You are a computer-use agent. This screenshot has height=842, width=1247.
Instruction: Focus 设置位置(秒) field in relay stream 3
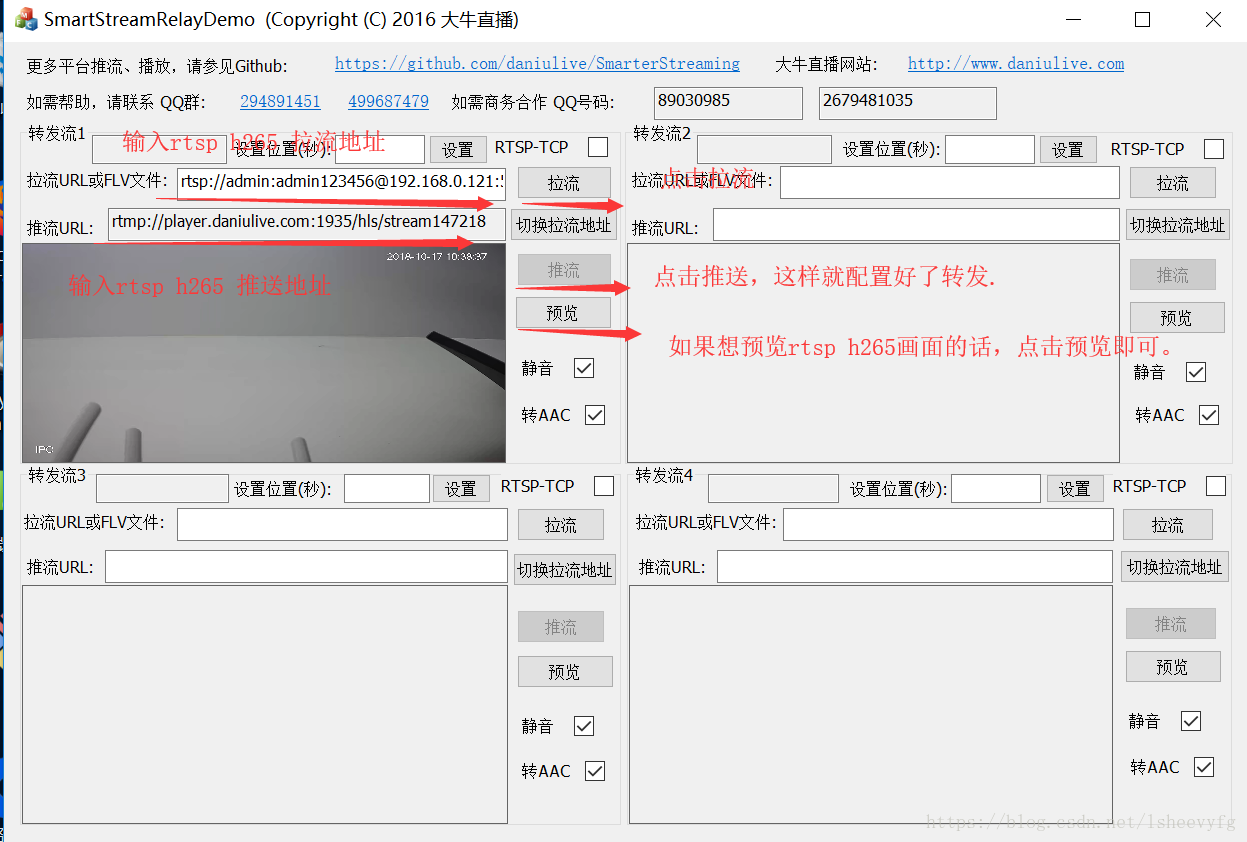pyautogui.click(x=387, y=488)
